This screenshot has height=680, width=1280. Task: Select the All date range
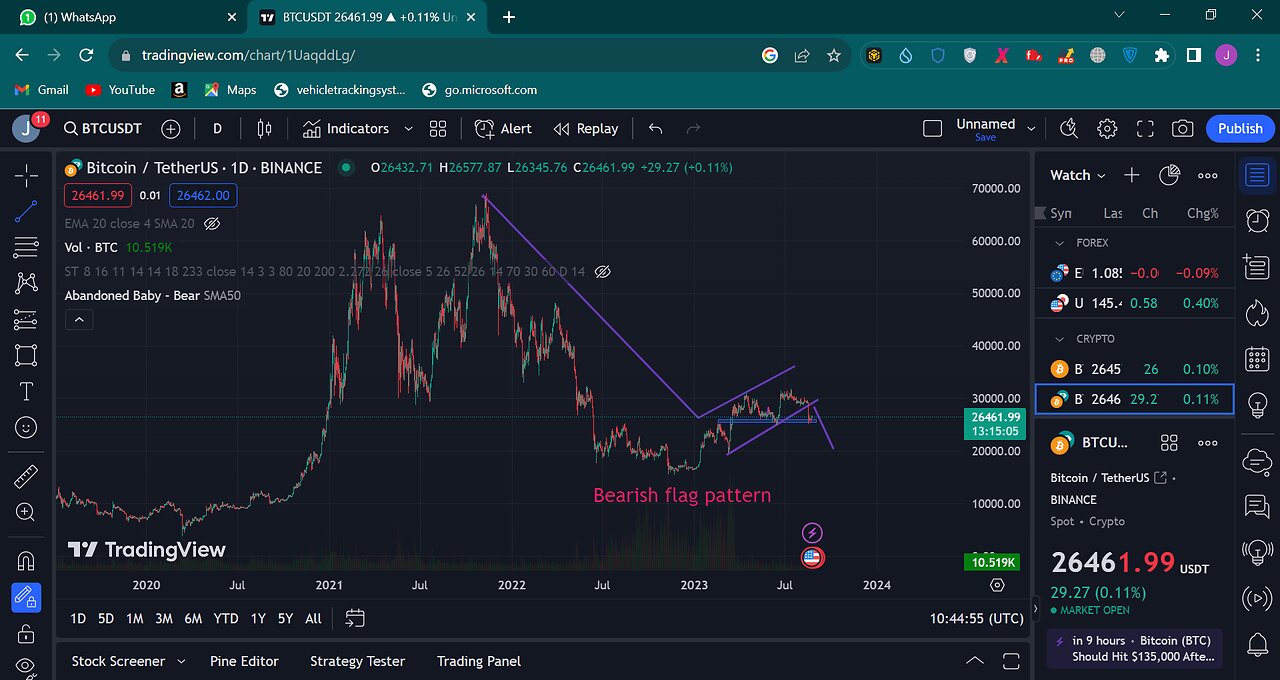313,619
